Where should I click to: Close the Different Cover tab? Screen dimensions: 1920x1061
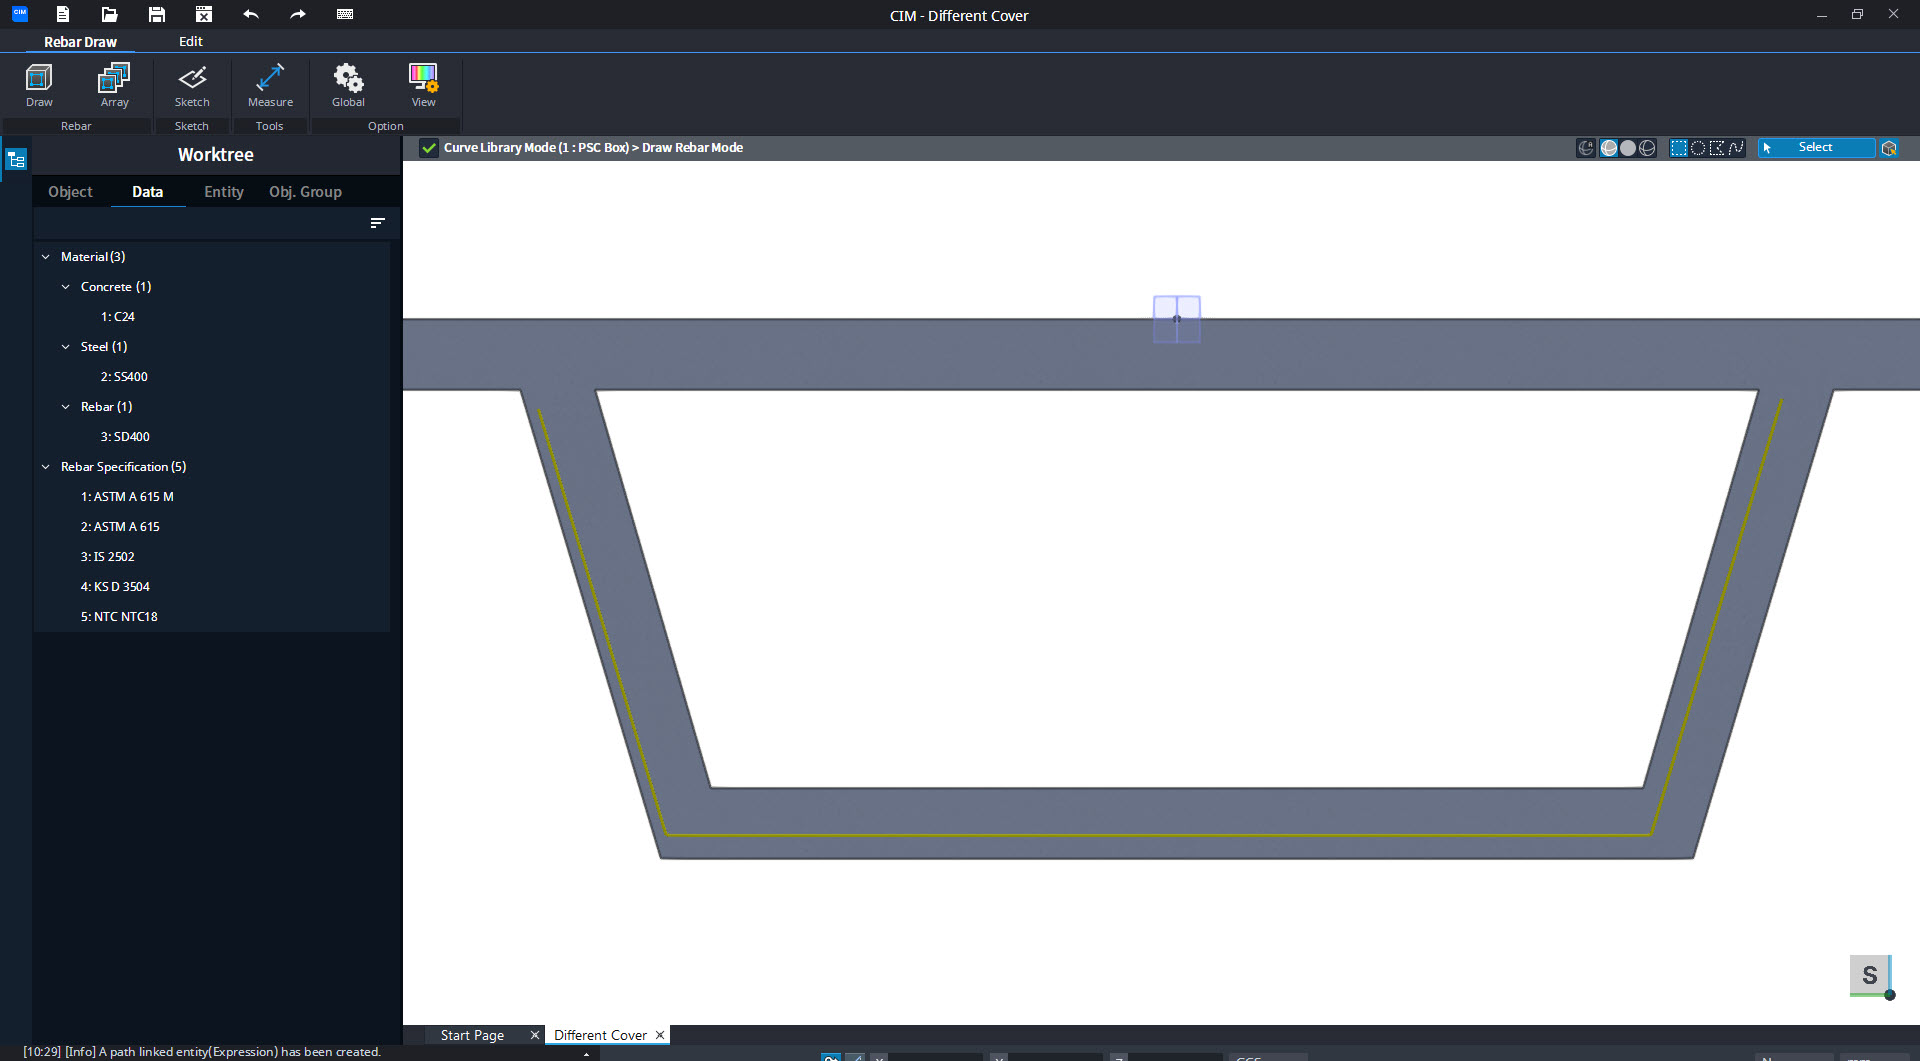tap(660, 1035)
